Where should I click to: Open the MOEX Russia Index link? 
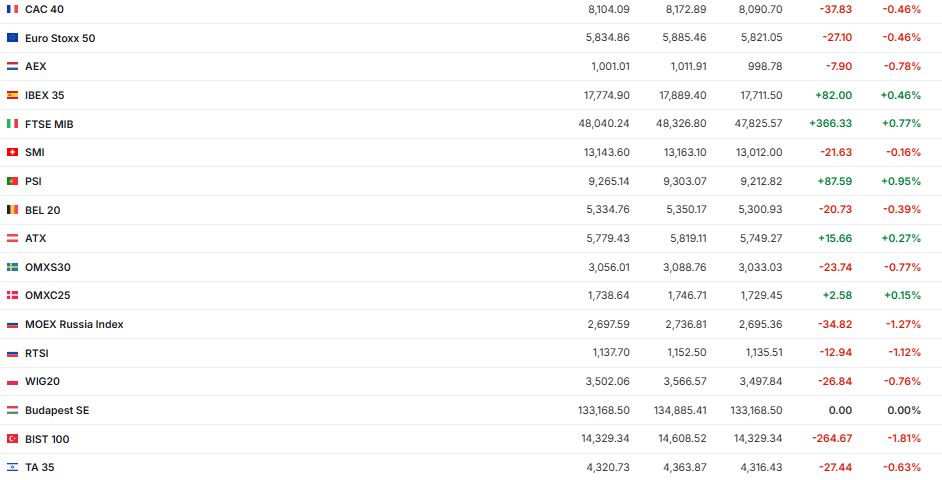coord(74,324)
